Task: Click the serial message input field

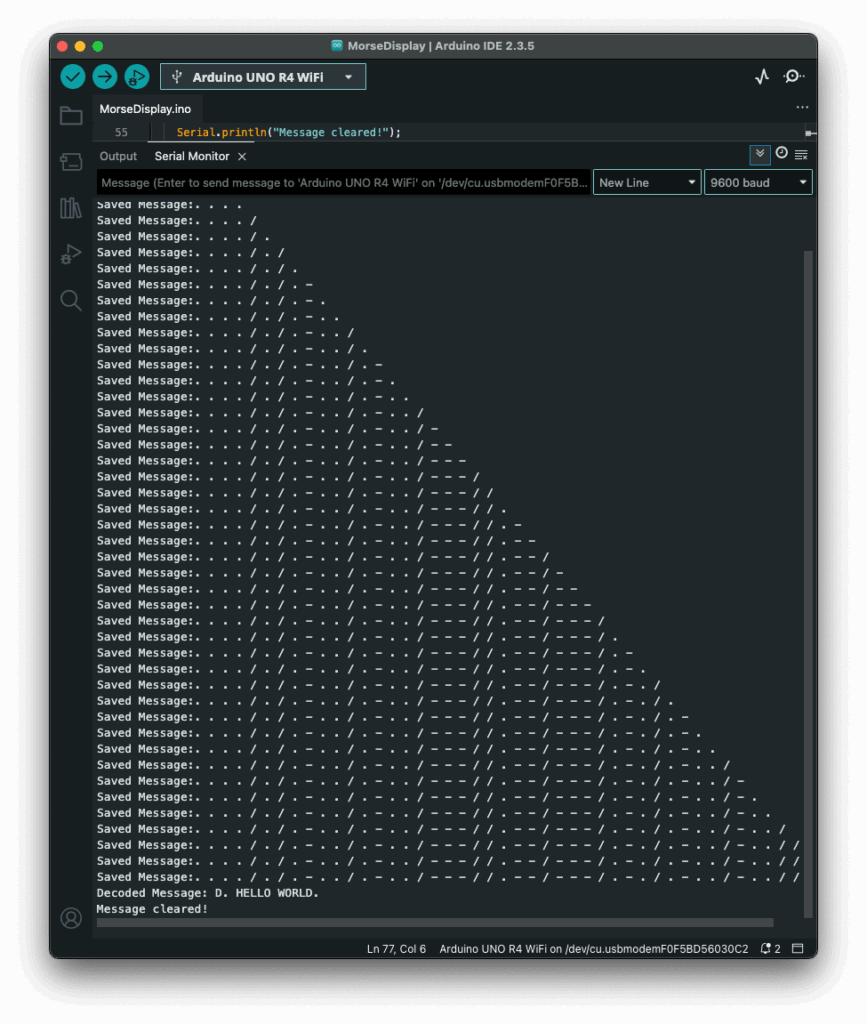Action: [x=343, y=183]
